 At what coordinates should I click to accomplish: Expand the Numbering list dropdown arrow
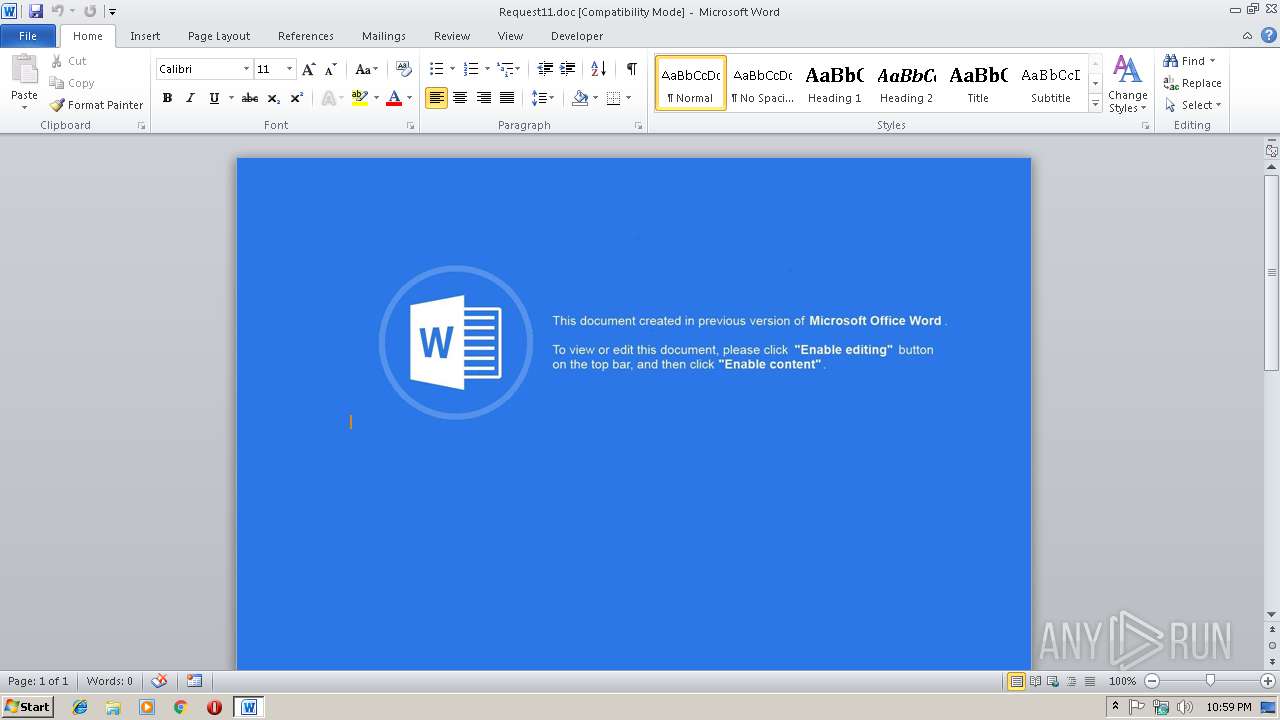click(487, 69)
